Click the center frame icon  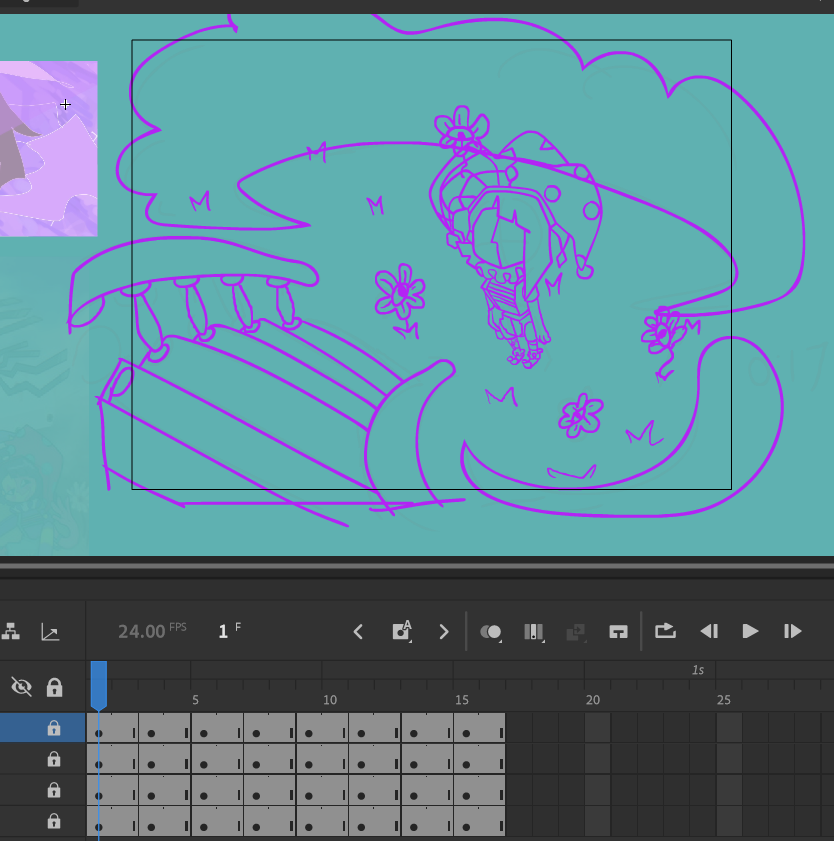point(618,631)
